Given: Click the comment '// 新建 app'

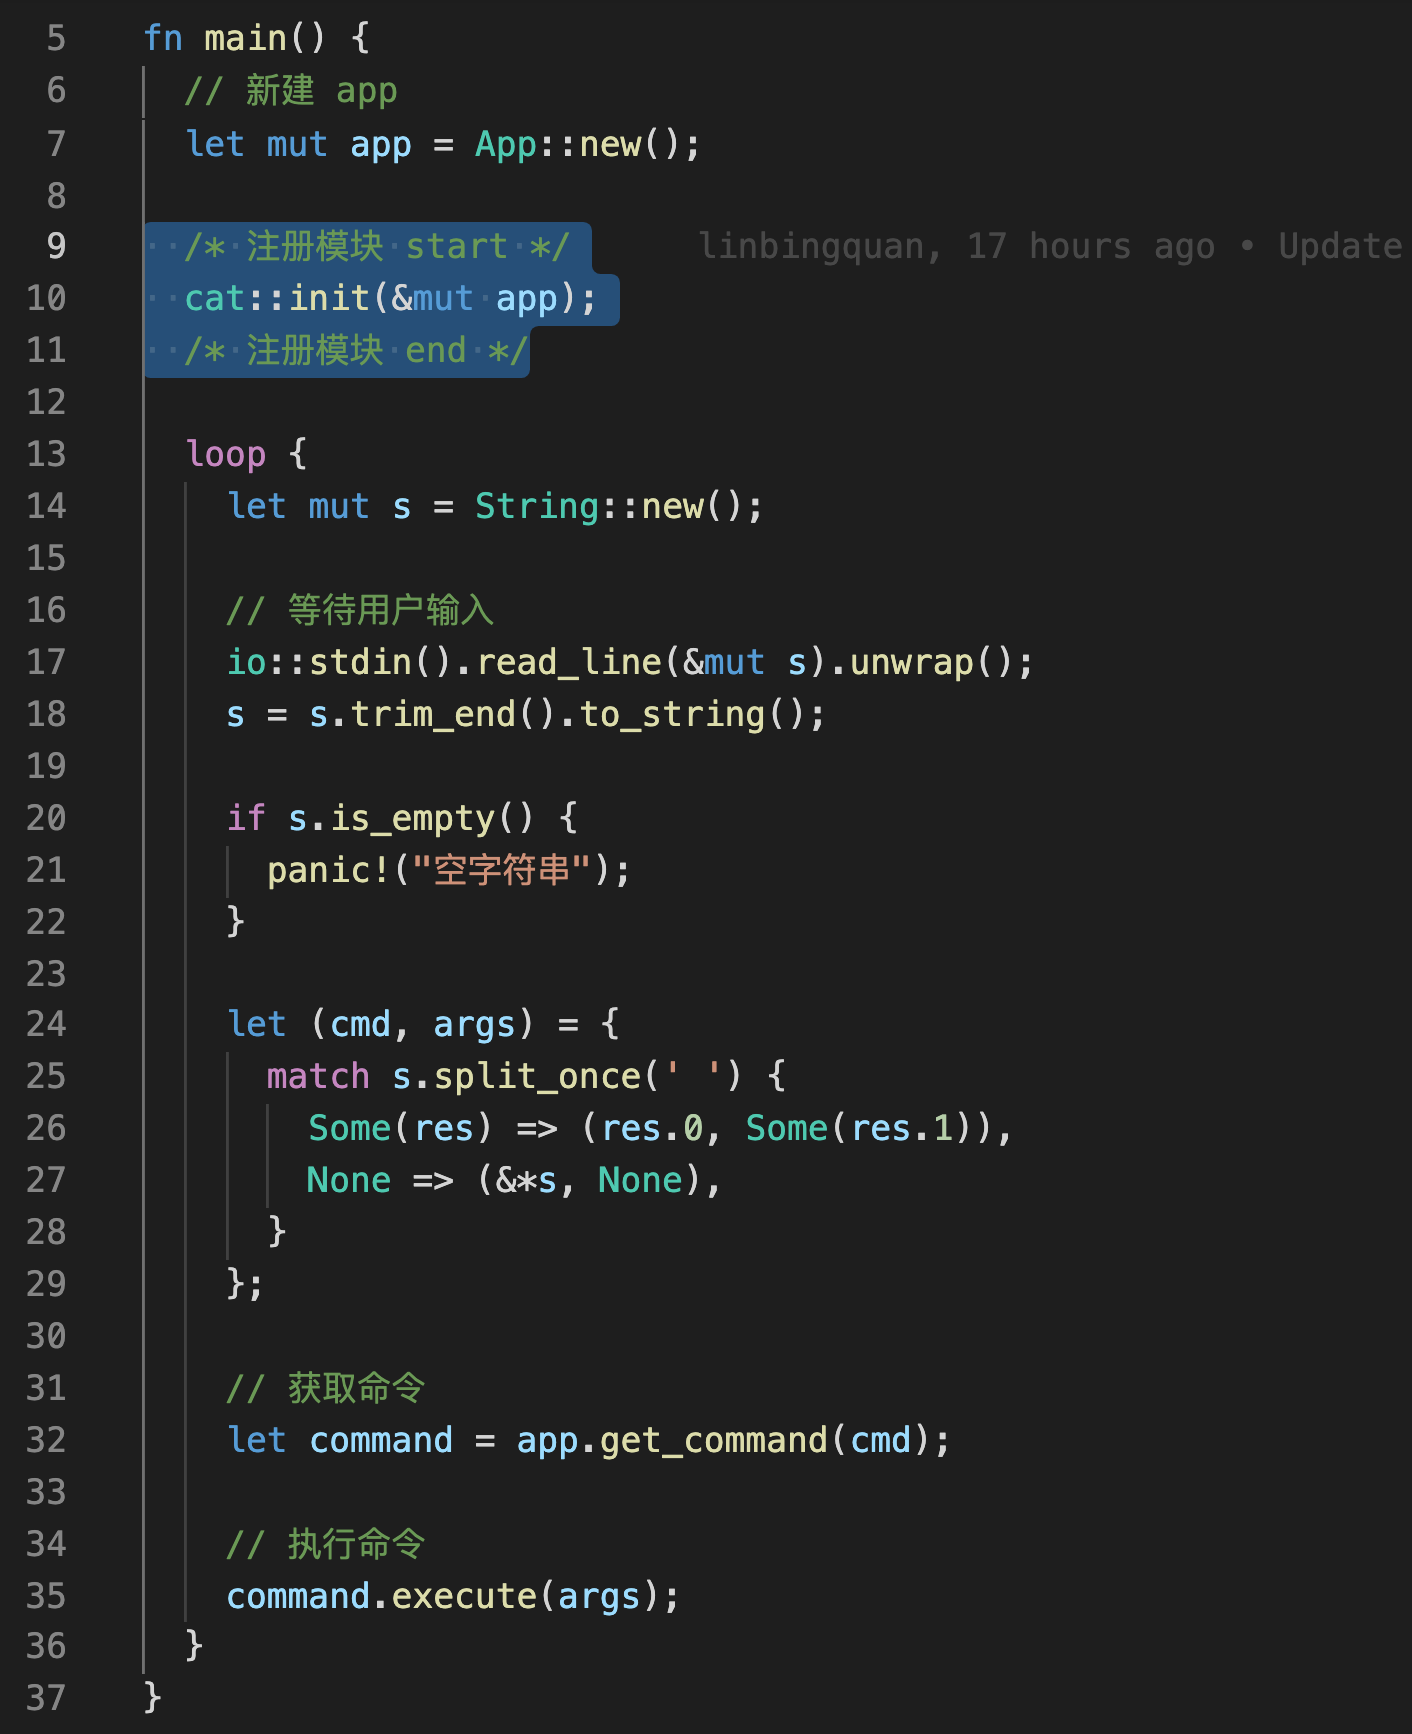Looking at the screenshot, I should (x=291, y=91).
